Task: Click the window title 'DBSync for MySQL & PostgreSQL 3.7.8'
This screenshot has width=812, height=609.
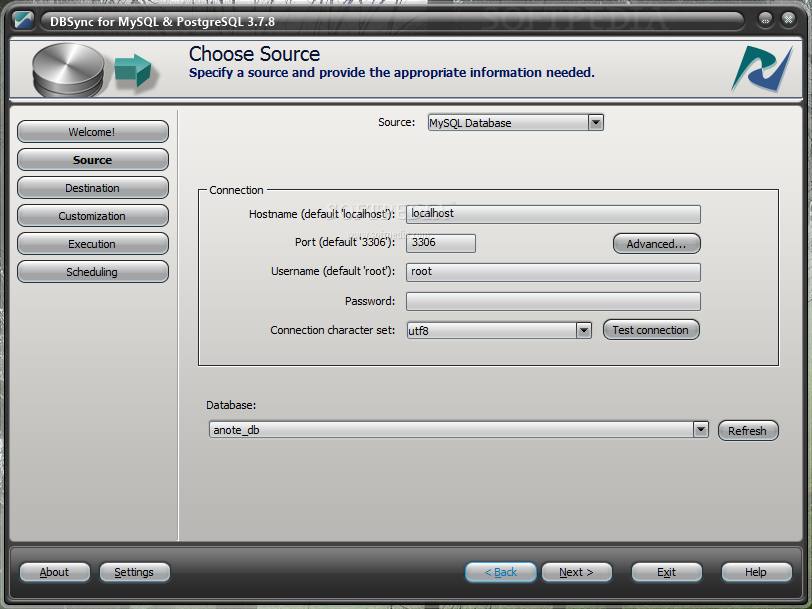Action: click(x=162, y=22)
